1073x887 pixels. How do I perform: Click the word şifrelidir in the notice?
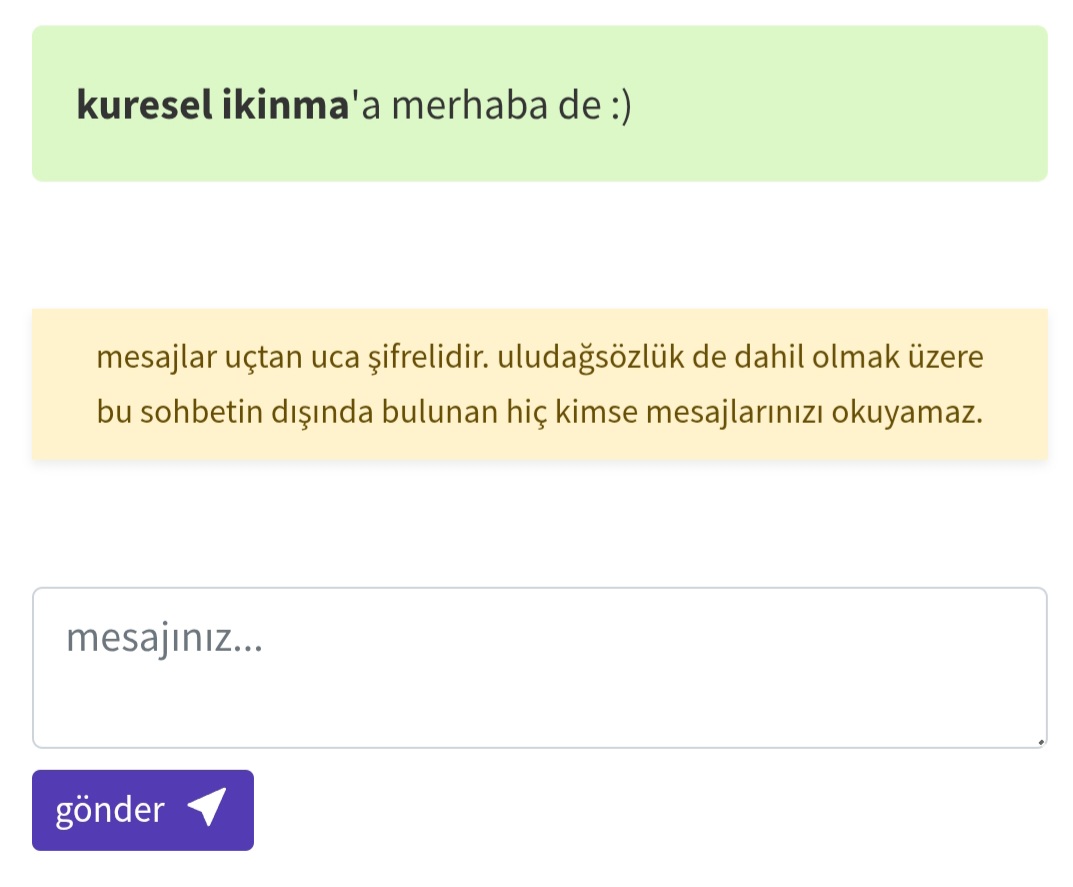[x=422, y=358]
